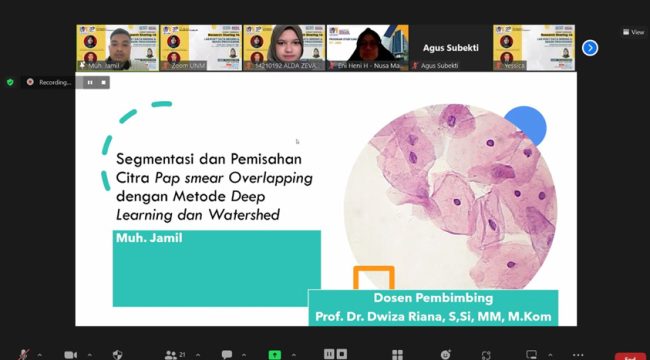Open the Participants panel icon

pos(170,355)
